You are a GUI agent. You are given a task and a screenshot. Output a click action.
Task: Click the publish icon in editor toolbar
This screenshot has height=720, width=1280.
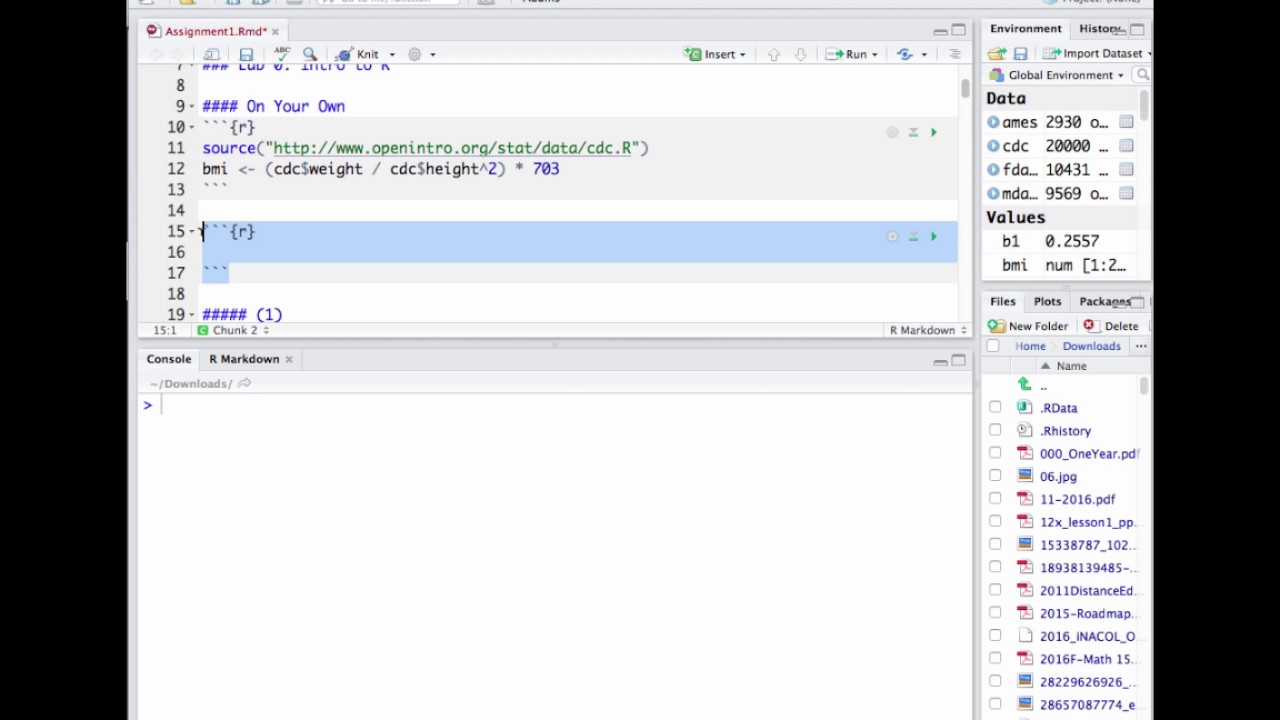click(905, 54)
